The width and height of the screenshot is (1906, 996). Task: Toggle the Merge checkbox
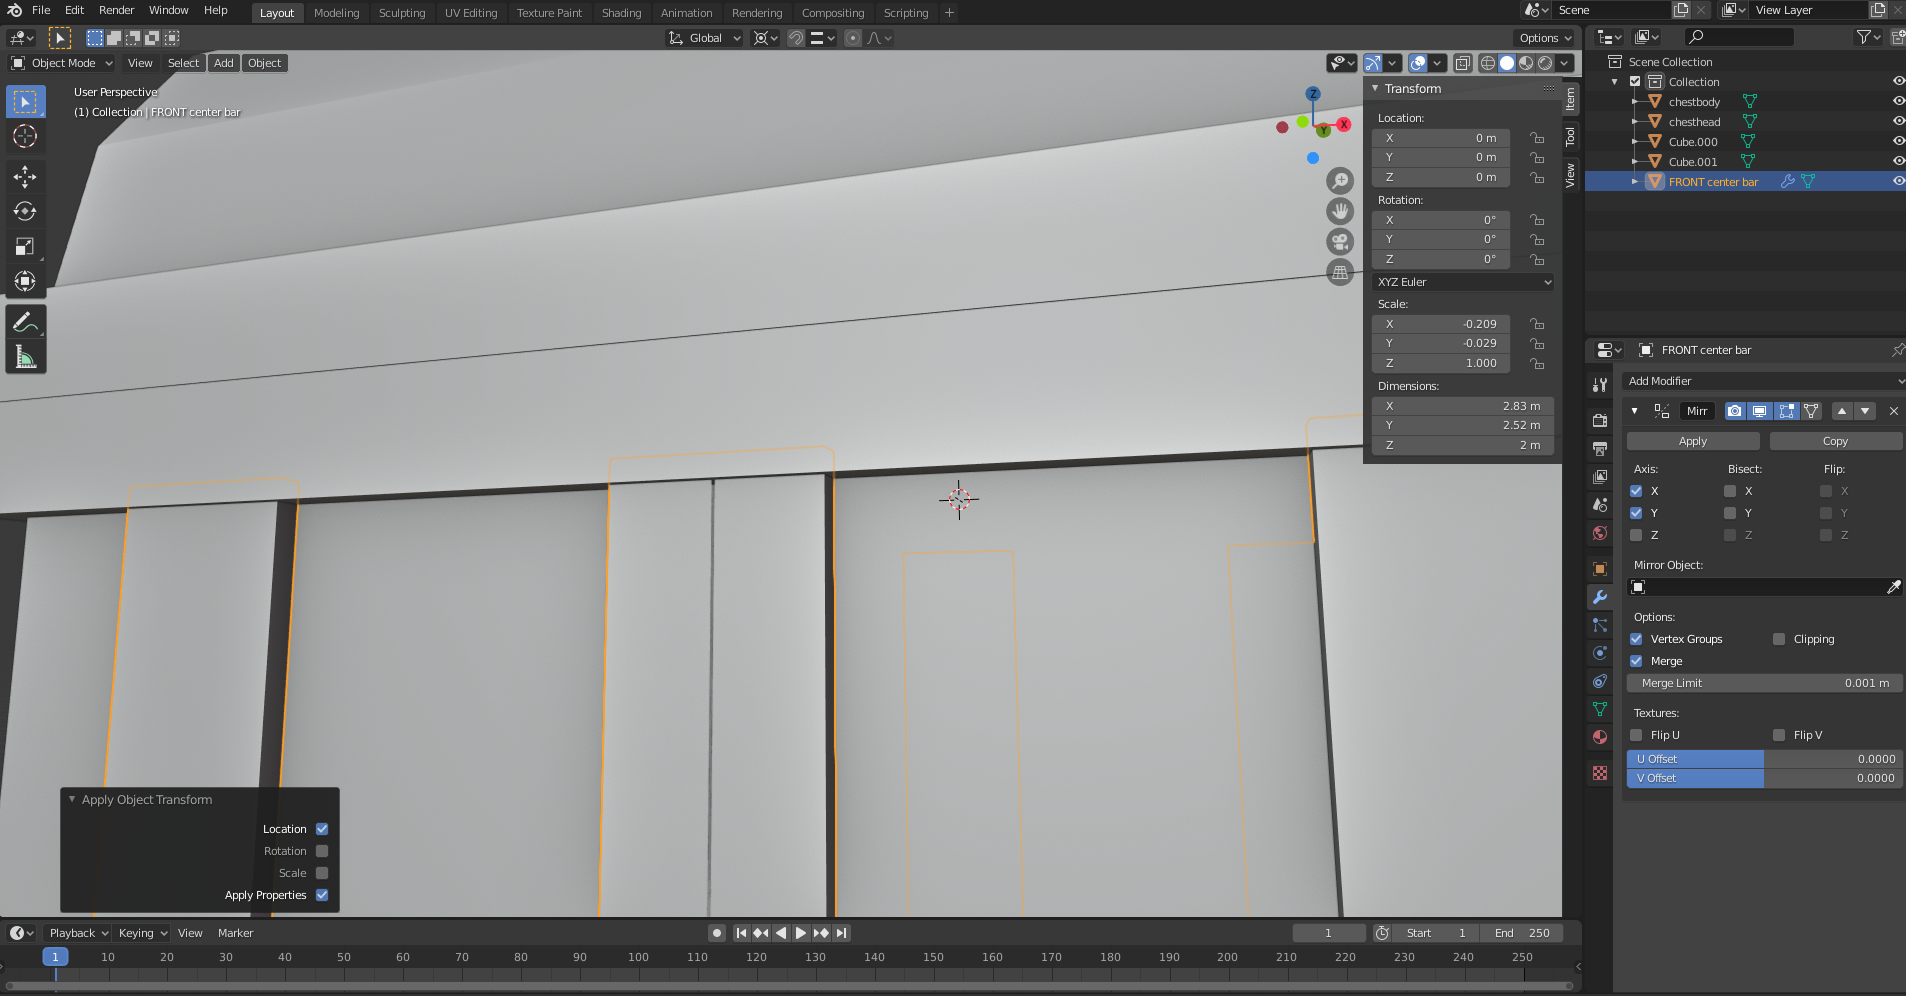pyautogui.click(x=1636, y=661)
